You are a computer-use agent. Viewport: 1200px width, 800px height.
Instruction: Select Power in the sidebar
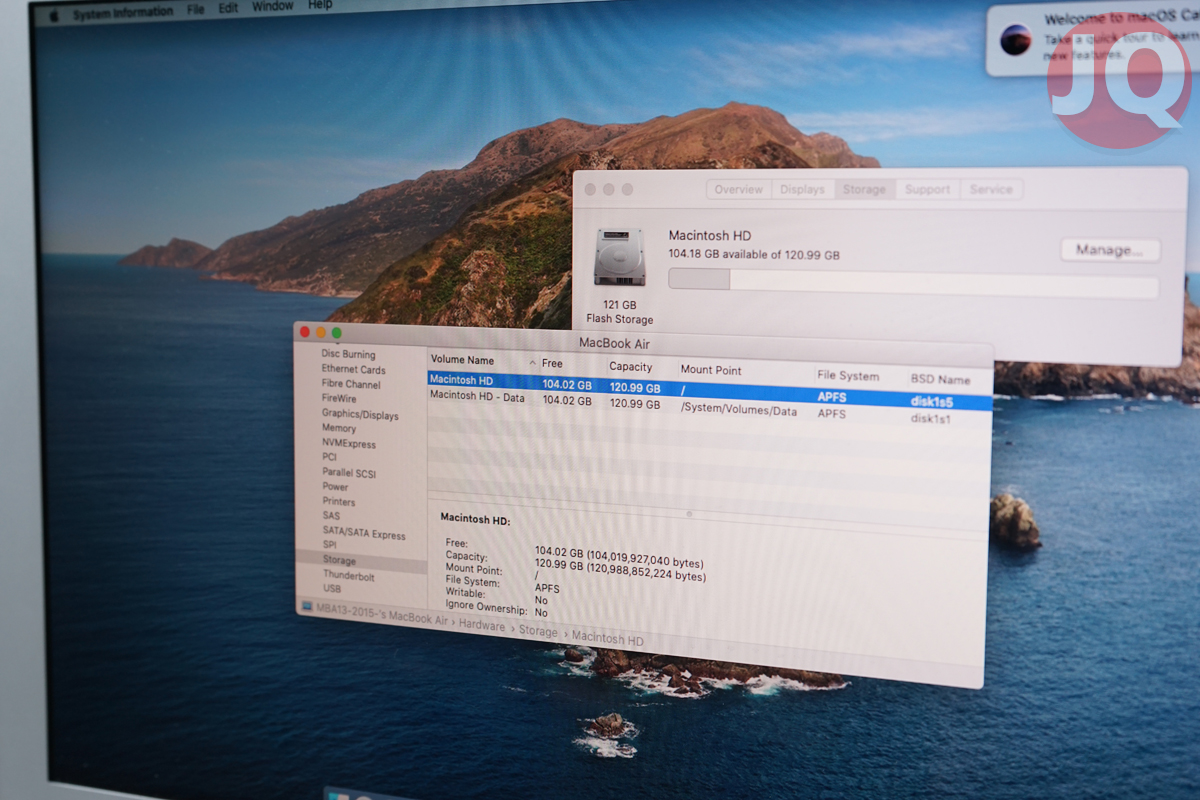coord(335,487)
